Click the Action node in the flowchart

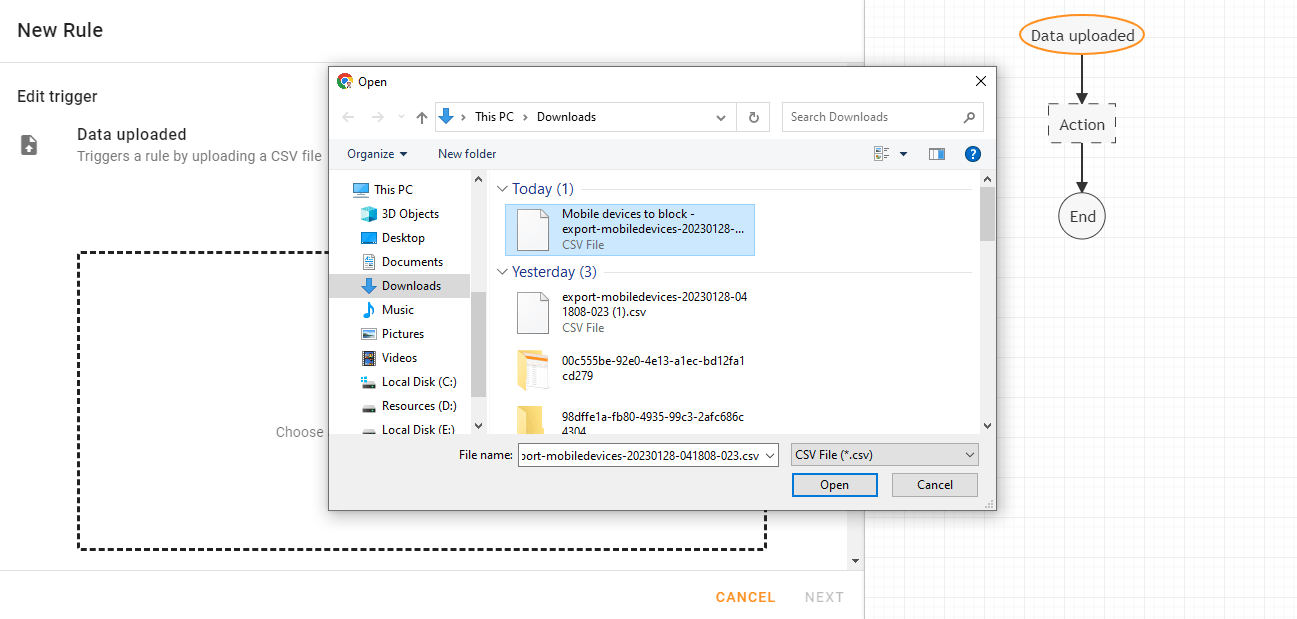[x=1081, y=124]
